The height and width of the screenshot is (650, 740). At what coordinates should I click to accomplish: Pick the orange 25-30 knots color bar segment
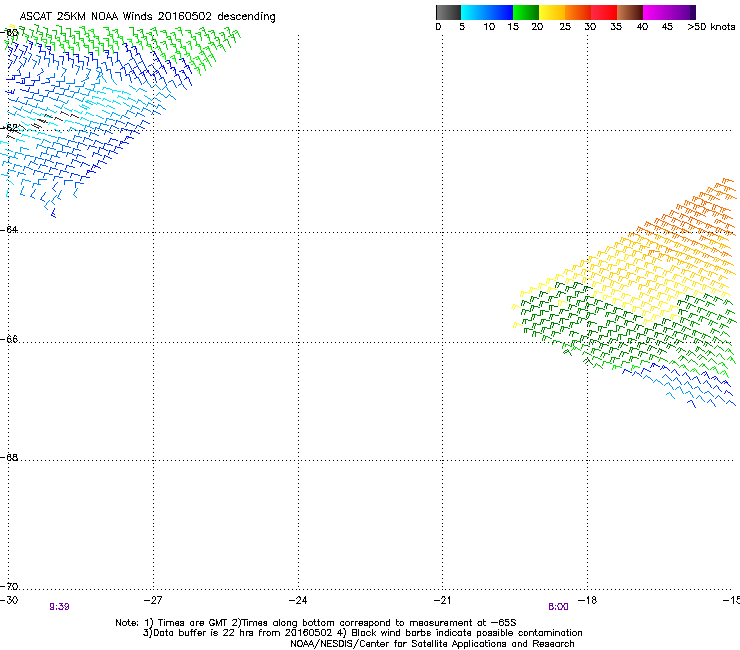pos(578,12)
